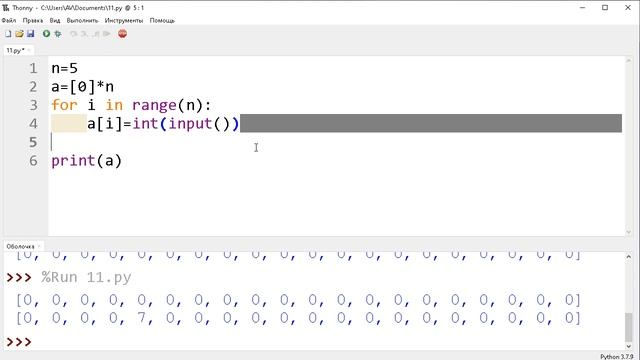This screenshot has height=360, width=640.
Task: Click the editor scrollbar up arrow
Action: coord(629,60)
